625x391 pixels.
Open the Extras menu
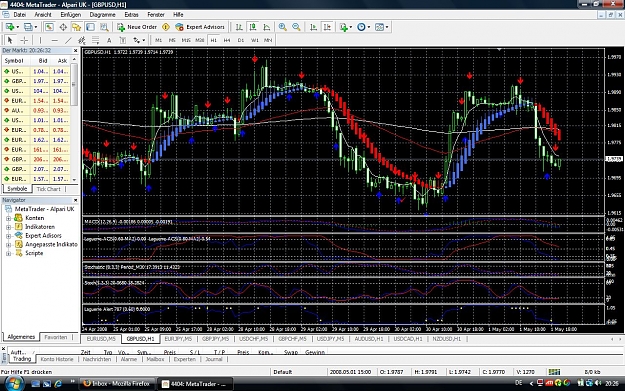pos(131,15)
